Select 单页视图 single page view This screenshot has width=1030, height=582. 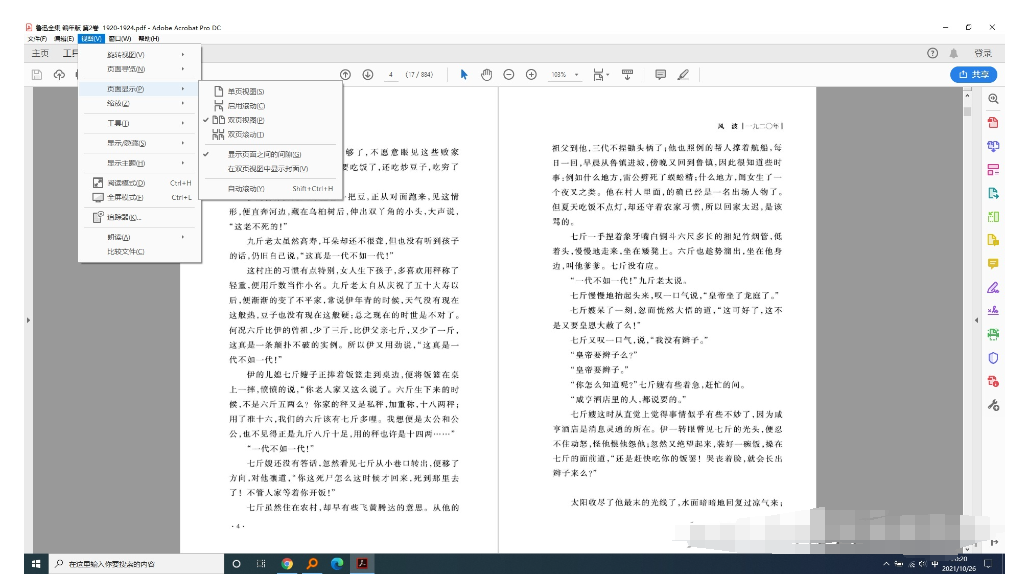click(x=271, y=91)
